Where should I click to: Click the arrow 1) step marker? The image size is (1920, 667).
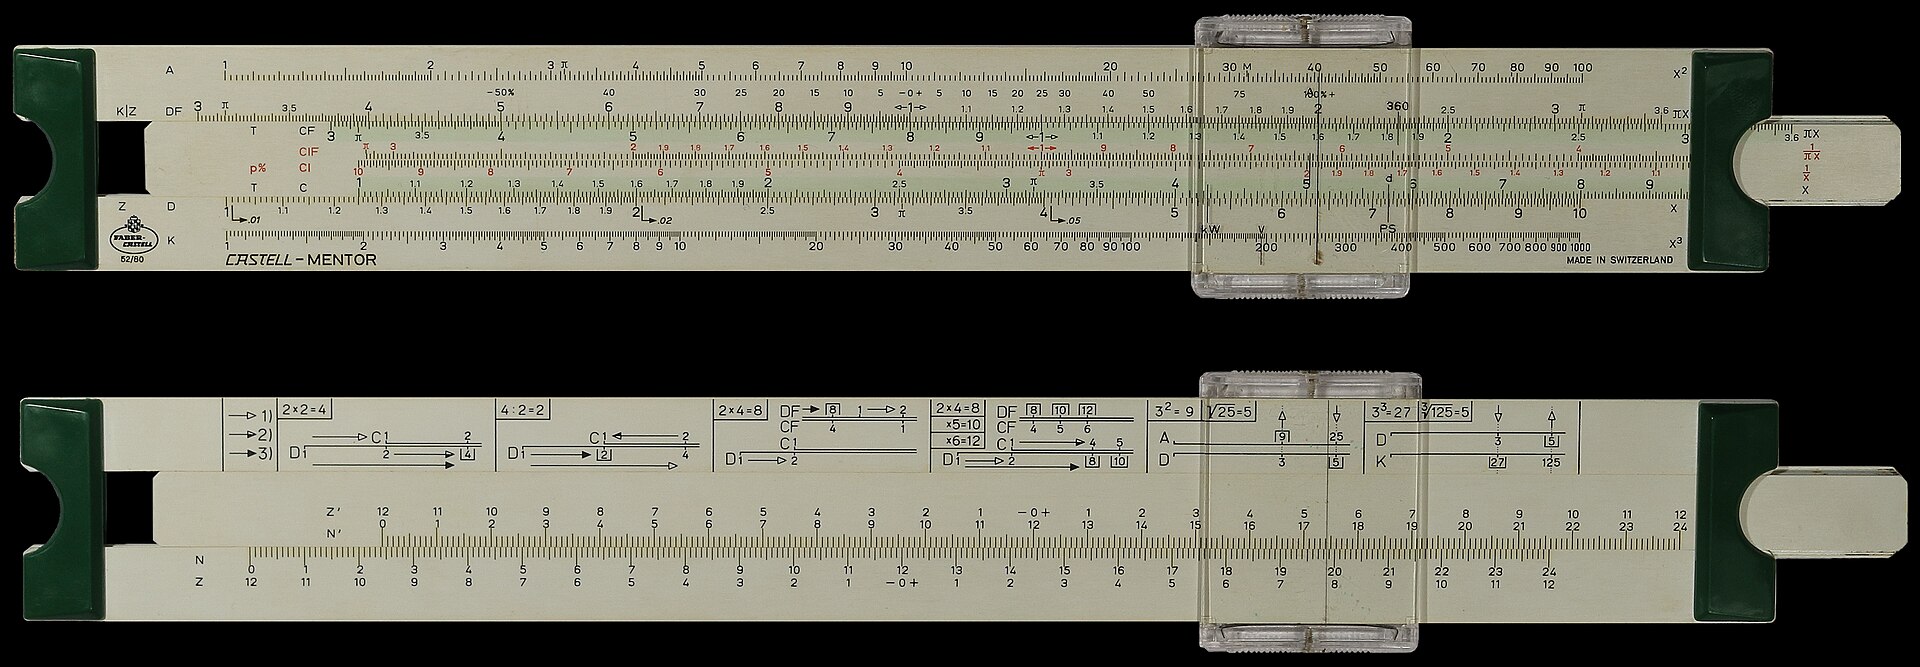(x=251, y=415)
